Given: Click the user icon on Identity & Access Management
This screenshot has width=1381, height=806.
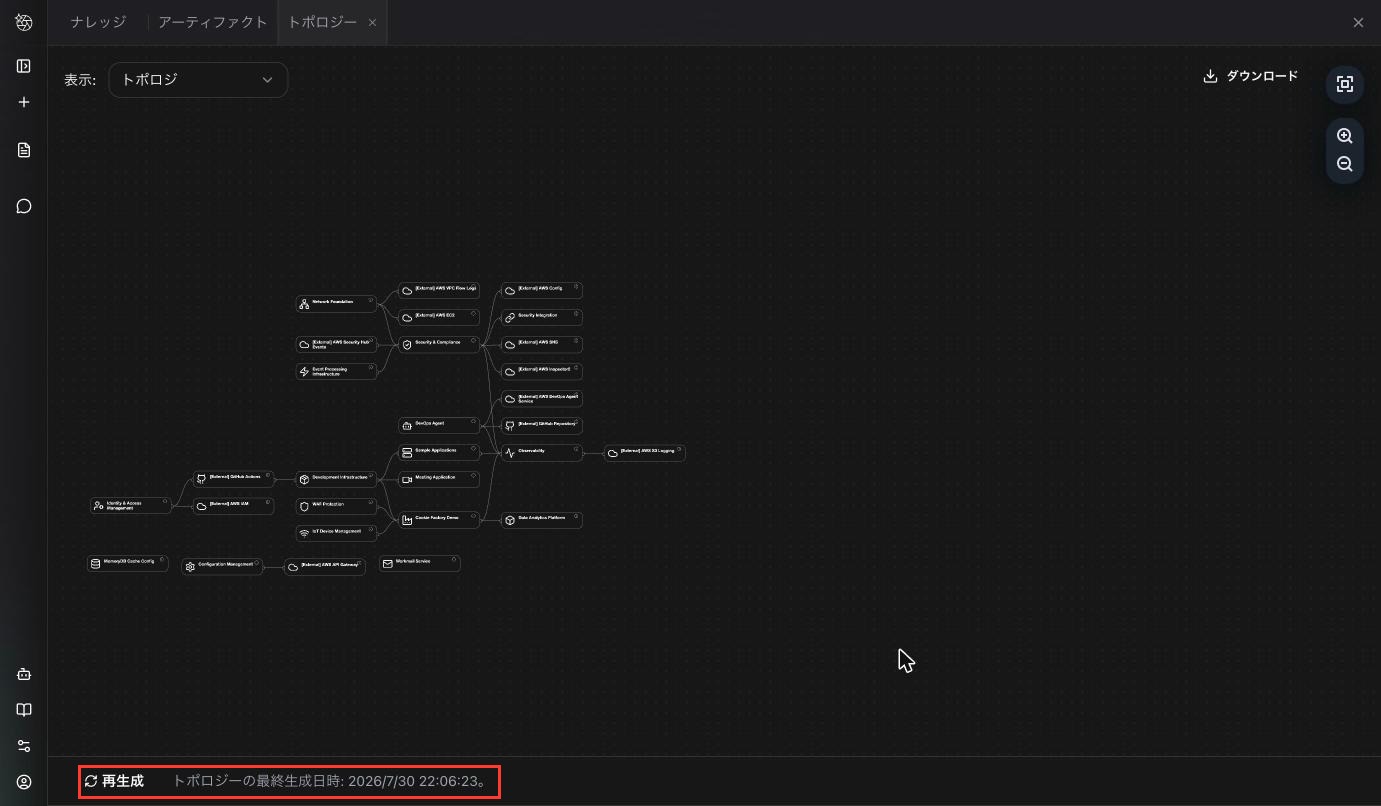Looking at the screenshot, I should click(98, 507).
